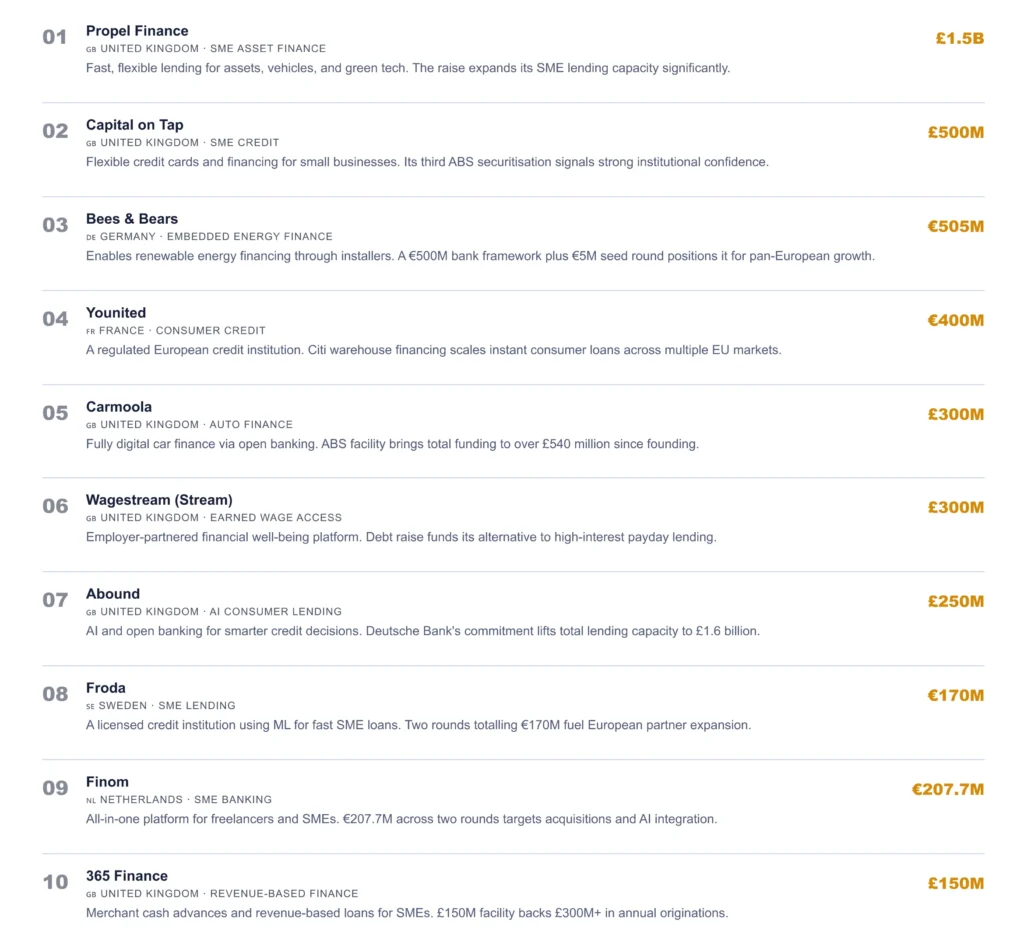Click the €207.7M funding figure

click(x=947, y=789)
